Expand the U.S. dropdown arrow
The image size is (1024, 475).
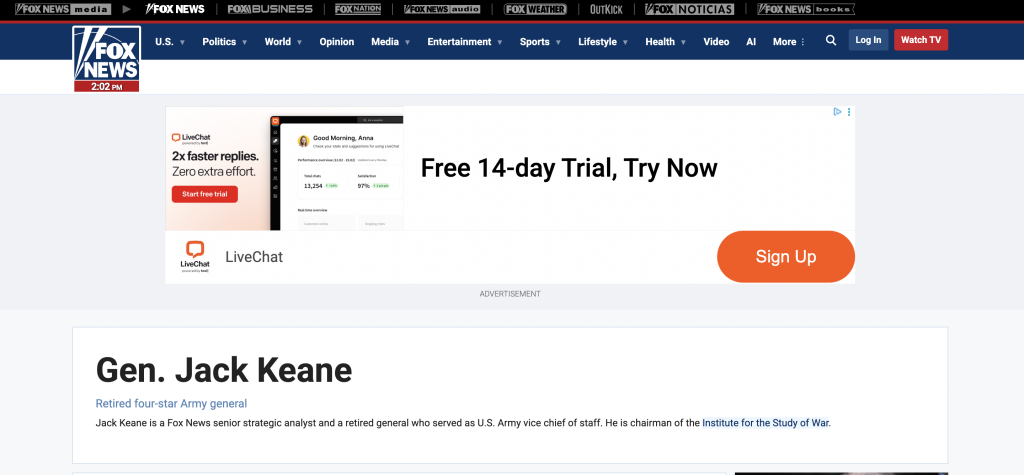point(182,42)
